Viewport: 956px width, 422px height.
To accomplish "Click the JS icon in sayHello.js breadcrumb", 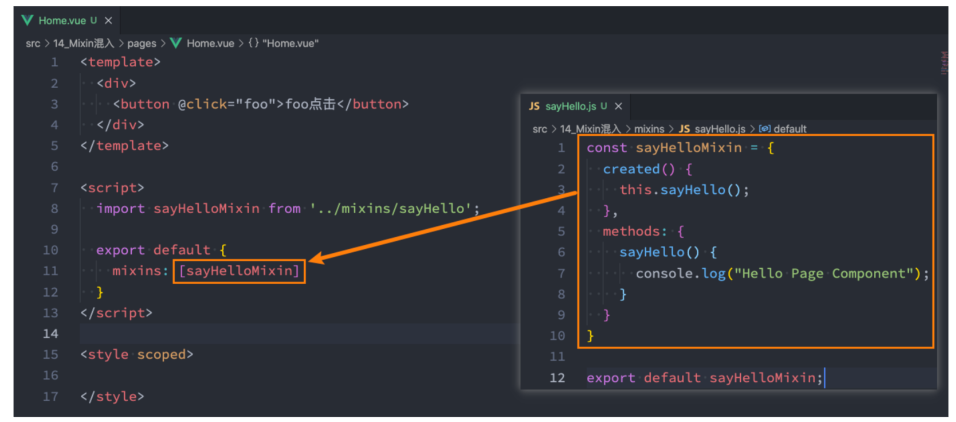I will (x=684, y=129).
